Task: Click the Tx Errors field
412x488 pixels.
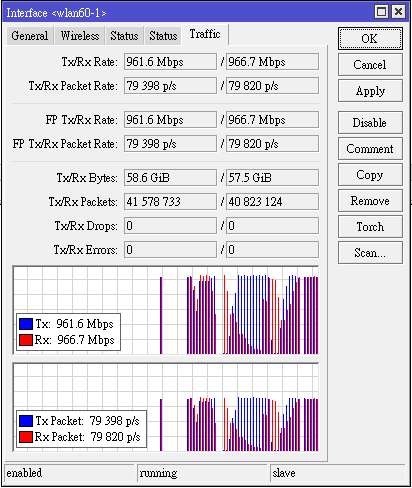Action: [x=170, y=250]
